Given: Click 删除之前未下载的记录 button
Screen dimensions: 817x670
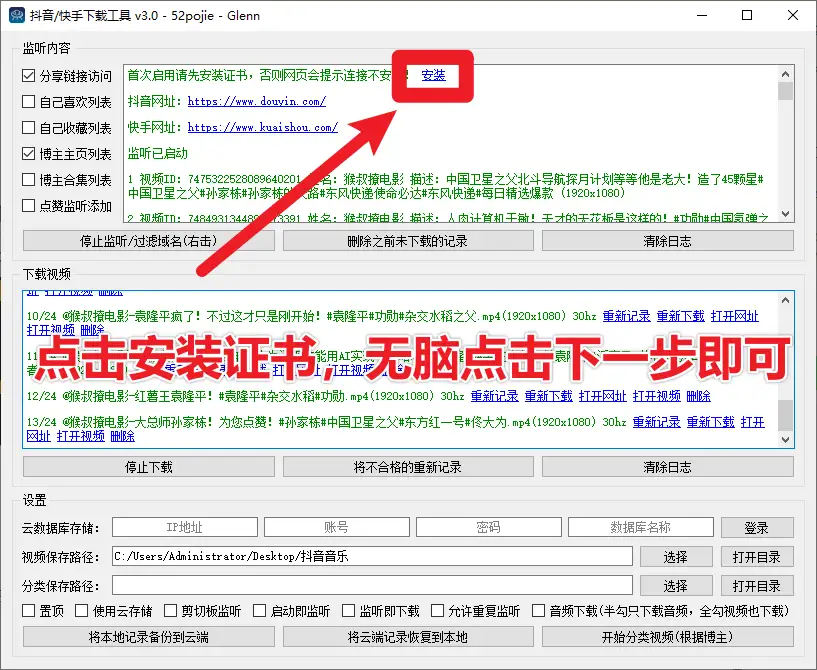Looking at the screenshot, I should [407, 241].
